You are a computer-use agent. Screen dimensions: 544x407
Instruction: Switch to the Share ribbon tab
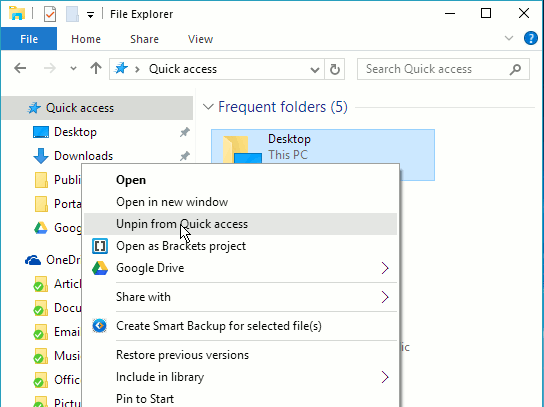click(144, 39)
